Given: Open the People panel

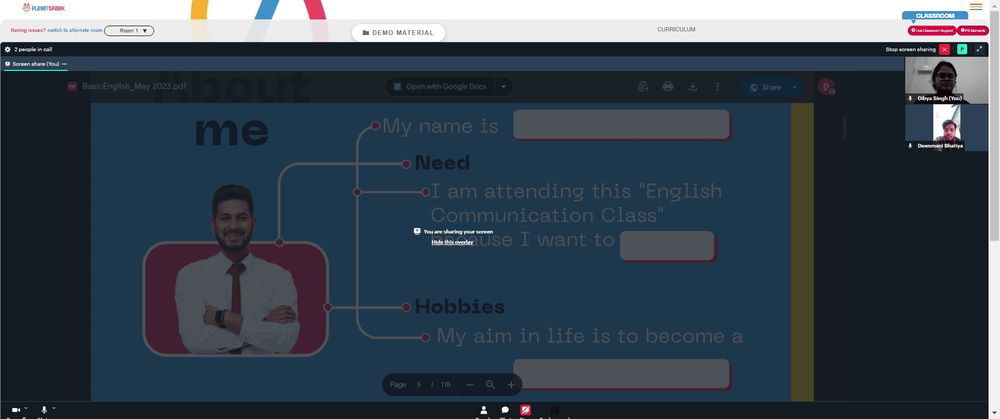Looking at the screenshot, I should tap(484, 410).
